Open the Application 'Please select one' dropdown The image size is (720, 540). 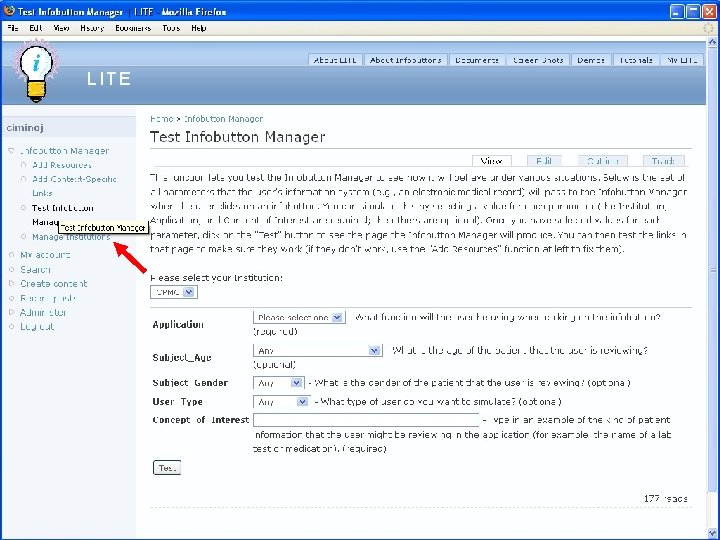(x=299, y=317)
